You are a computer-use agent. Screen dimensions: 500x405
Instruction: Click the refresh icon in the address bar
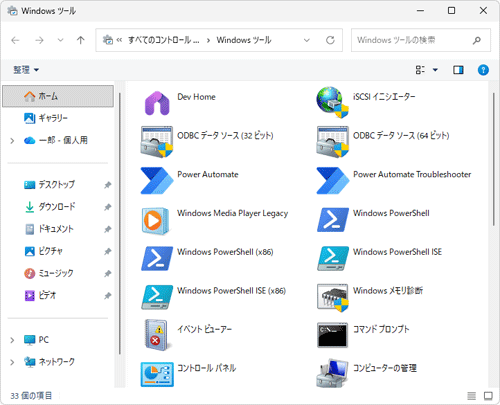point(330,40)
